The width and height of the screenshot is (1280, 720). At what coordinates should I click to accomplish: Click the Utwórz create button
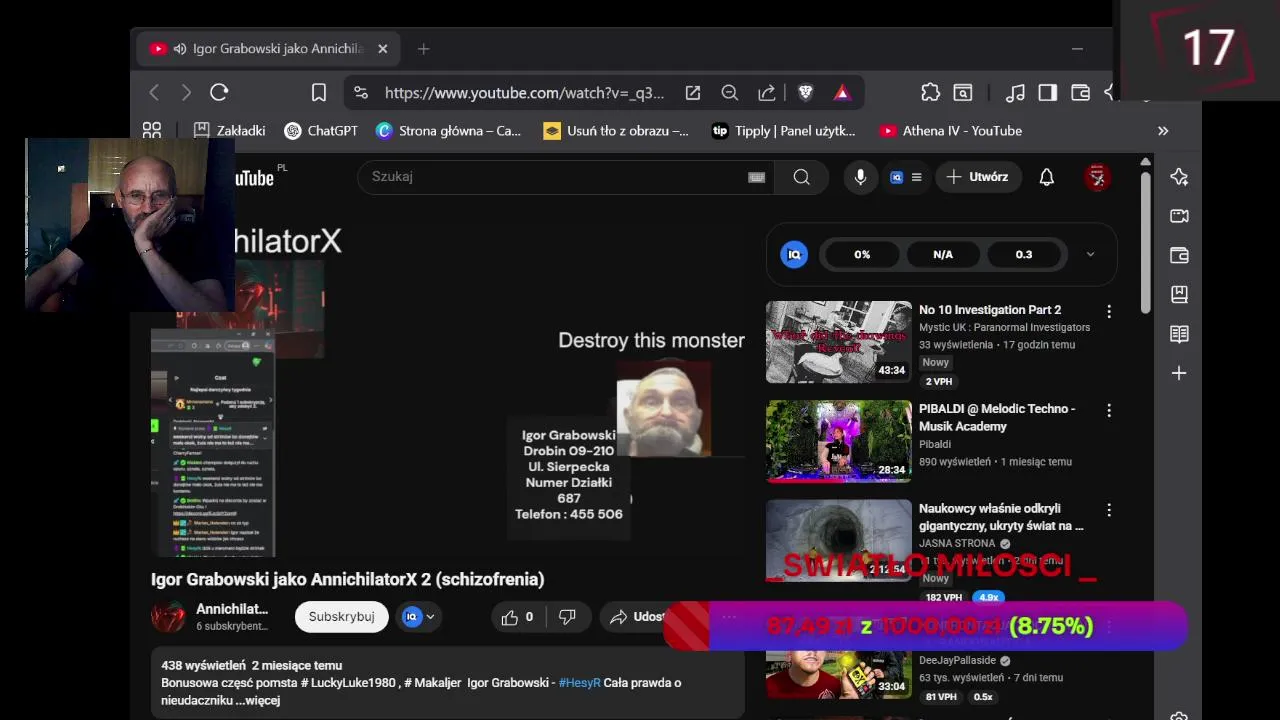978,177
